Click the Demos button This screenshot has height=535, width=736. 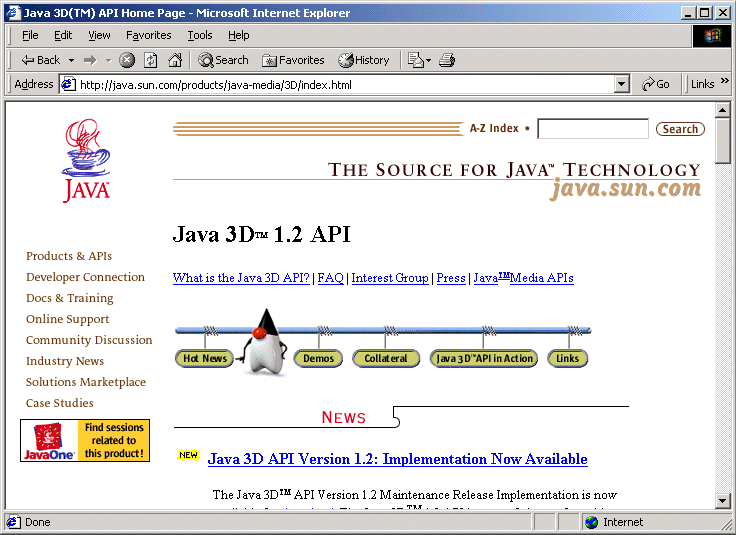pos(318,359)
